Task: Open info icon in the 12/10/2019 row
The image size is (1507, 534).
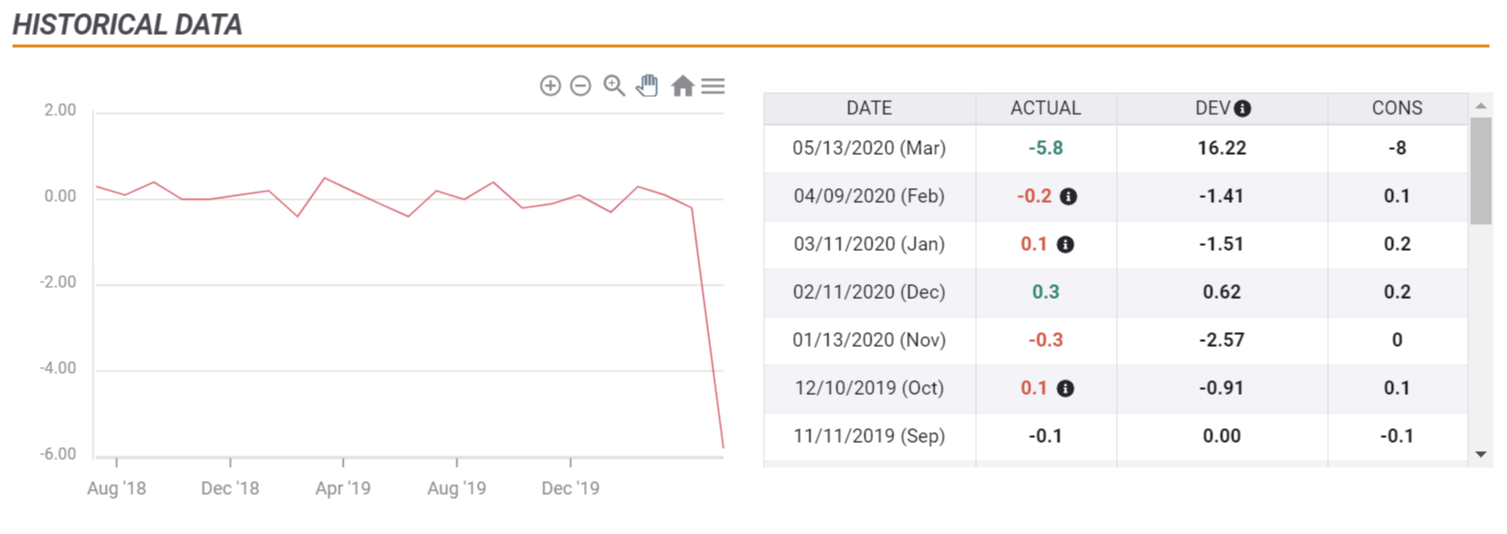Action: point(1065,388)
